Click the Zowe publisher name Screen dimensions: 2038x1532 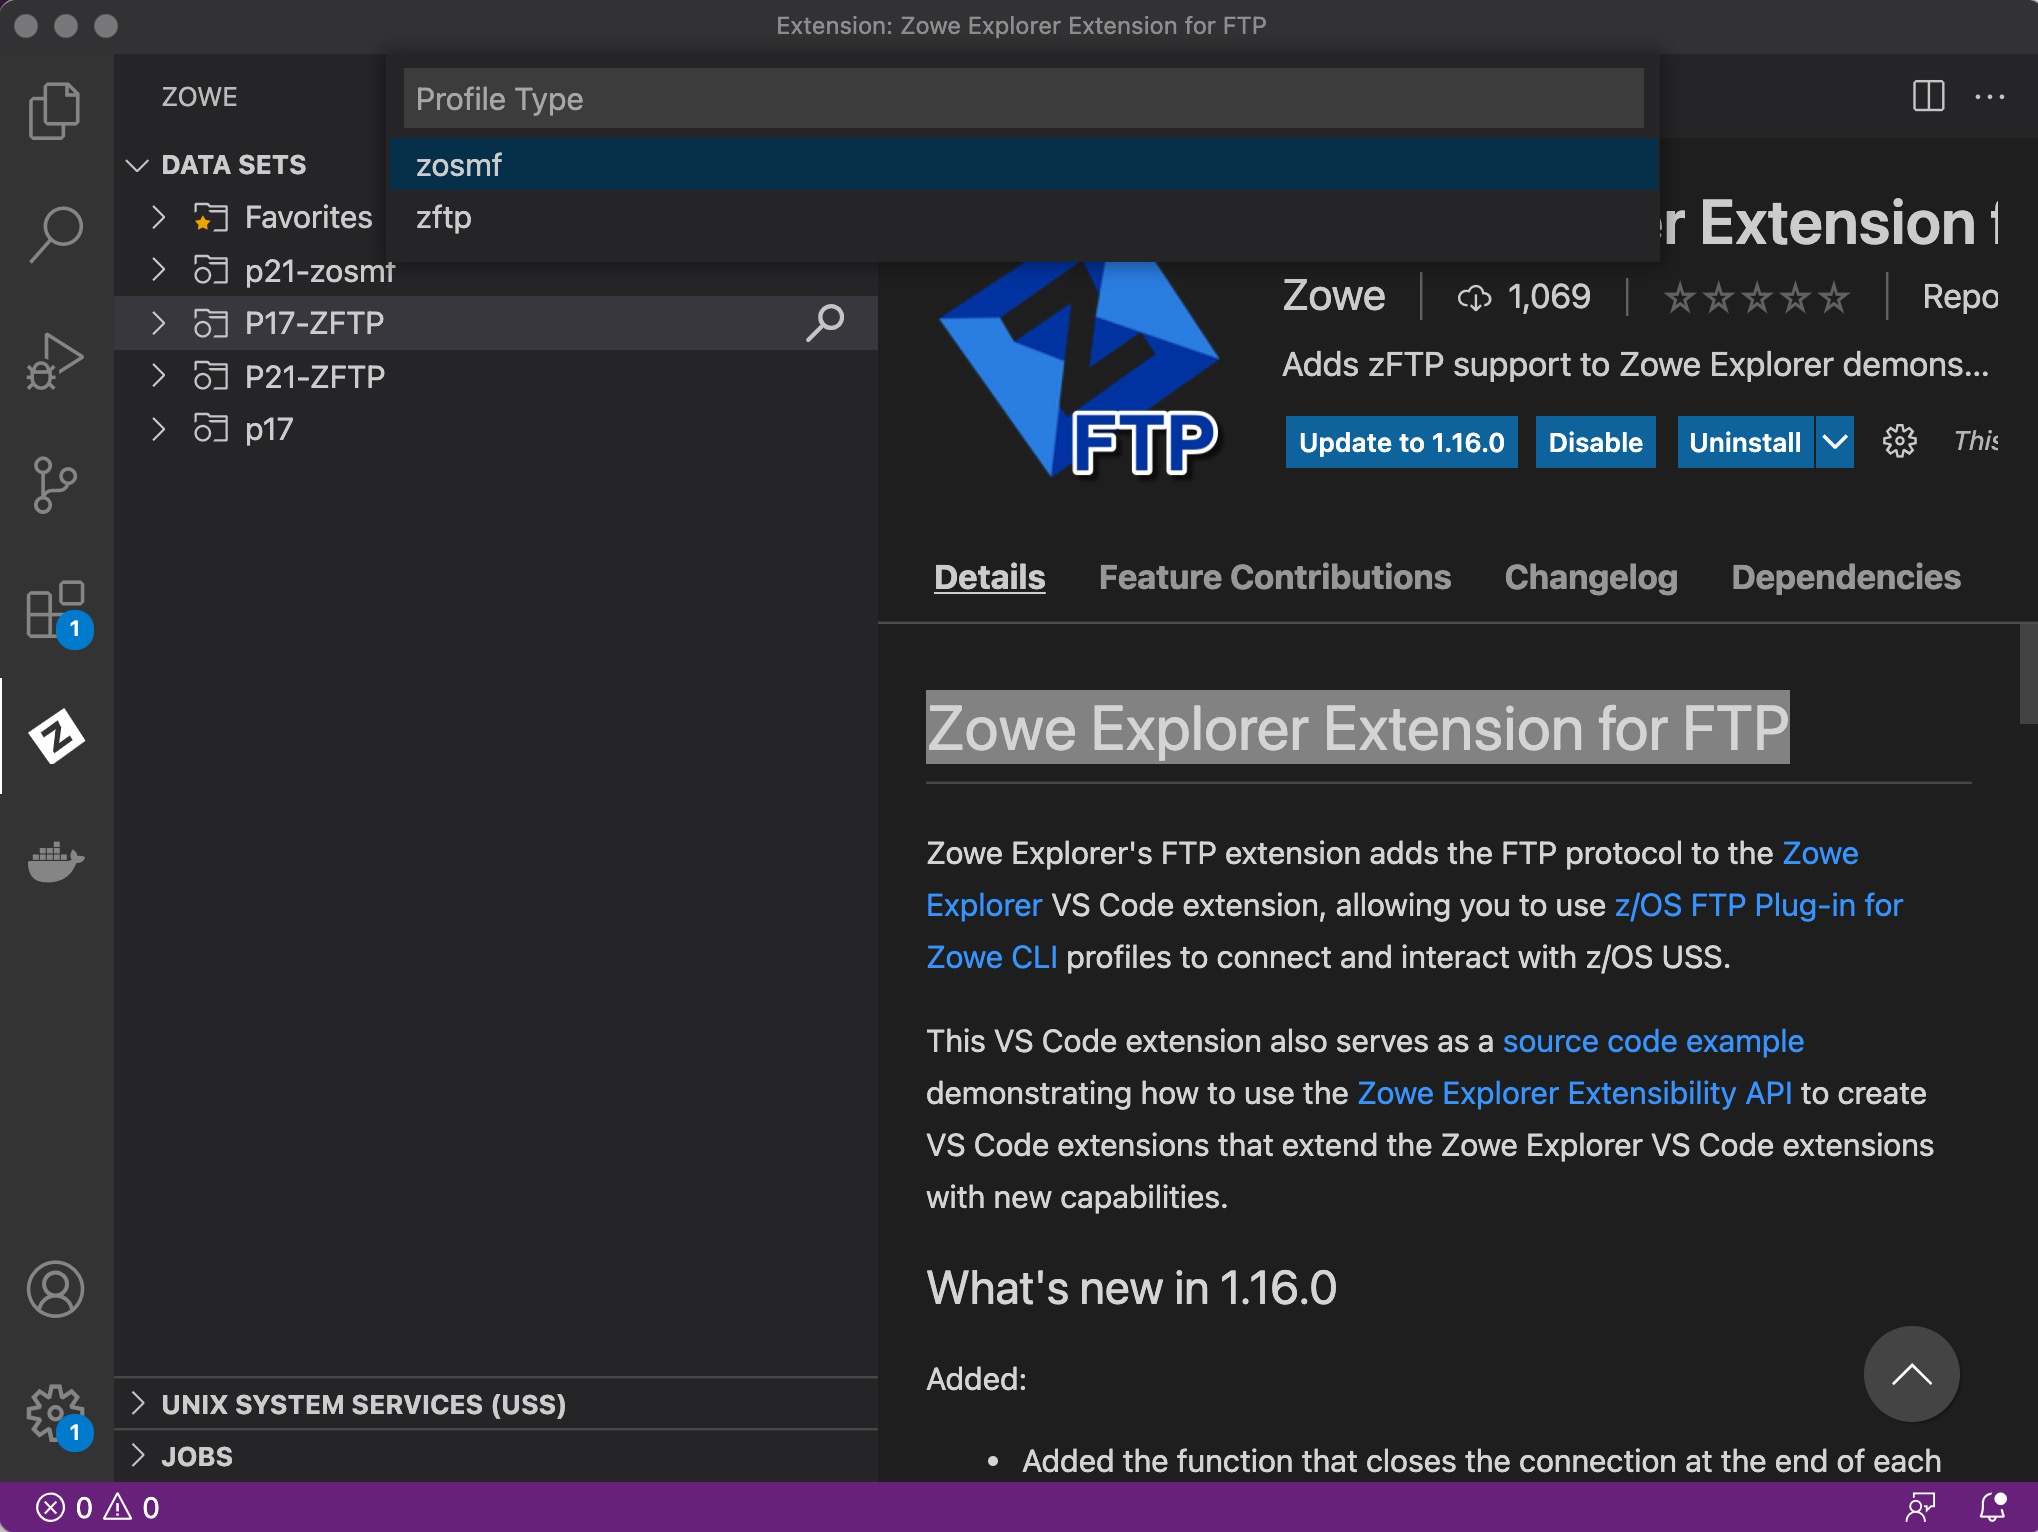(1333, 297)
